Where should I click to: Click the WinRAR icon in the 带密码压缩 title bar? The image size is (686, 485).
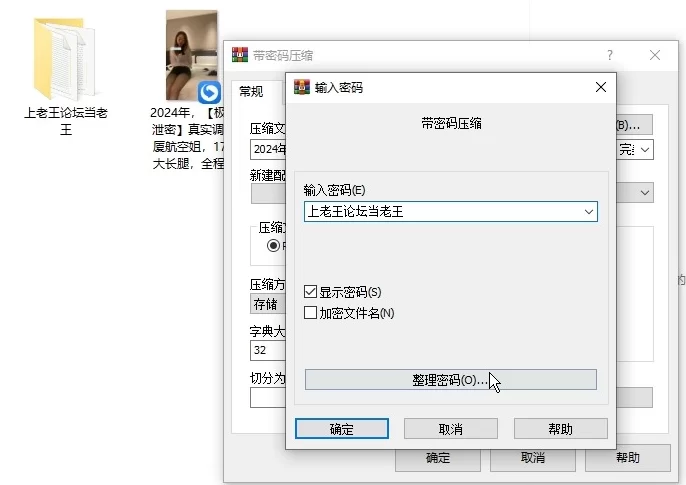pos(240,56)
